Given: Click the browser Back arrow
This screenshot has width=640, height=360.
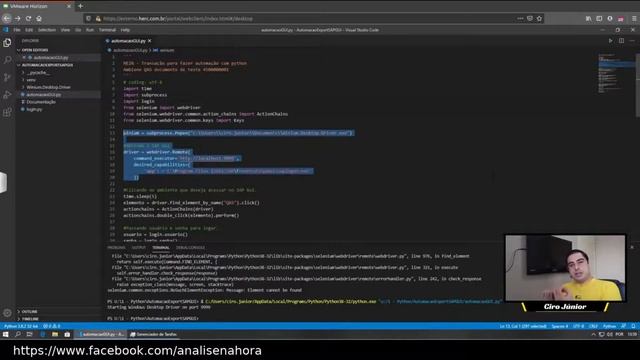Looking at the screenshot, I should tap(7, 18).
